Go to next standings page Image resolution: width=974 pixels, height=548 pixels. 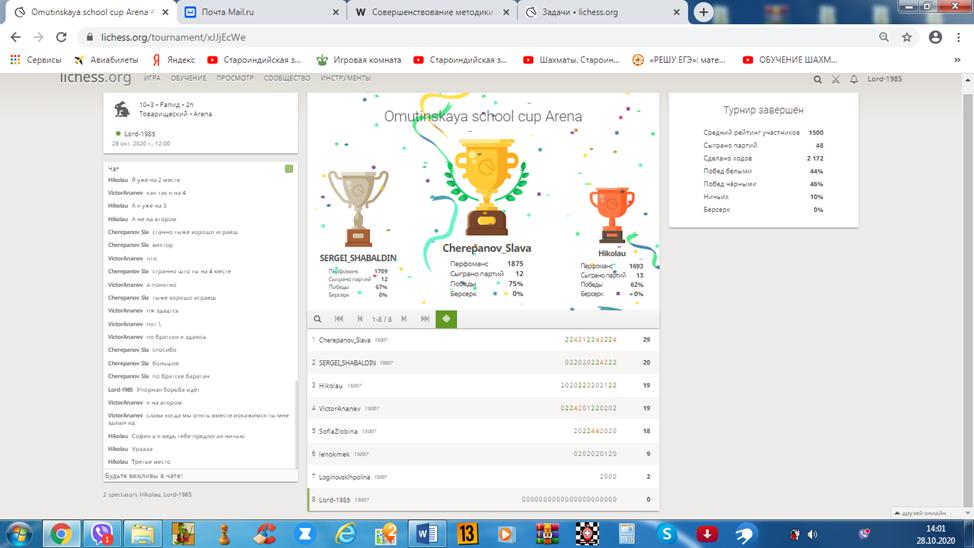(404, 319)
